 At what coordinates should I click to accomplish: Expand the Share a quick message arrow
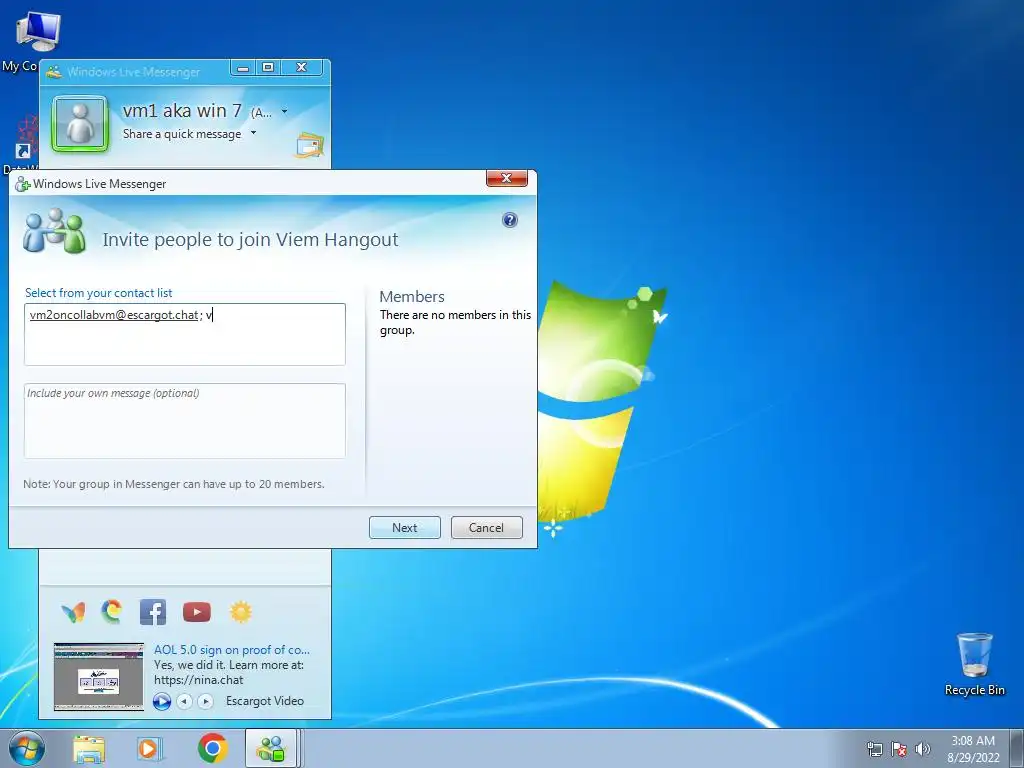pyautogui.click(x=253, y=133)
